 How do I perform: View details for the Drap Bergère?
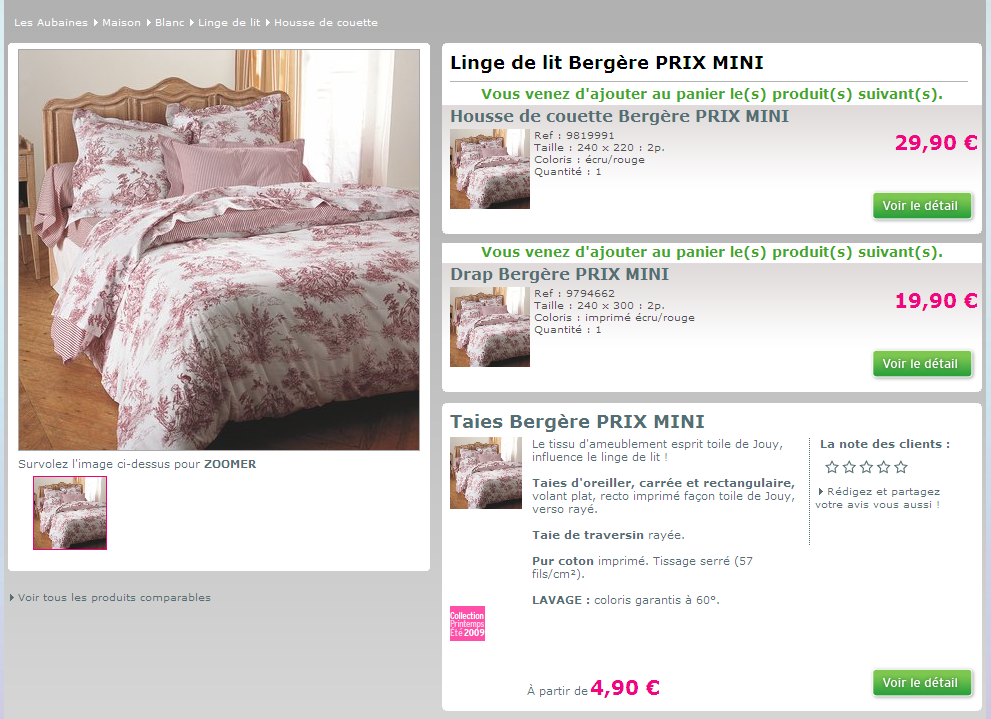(921, 364)
